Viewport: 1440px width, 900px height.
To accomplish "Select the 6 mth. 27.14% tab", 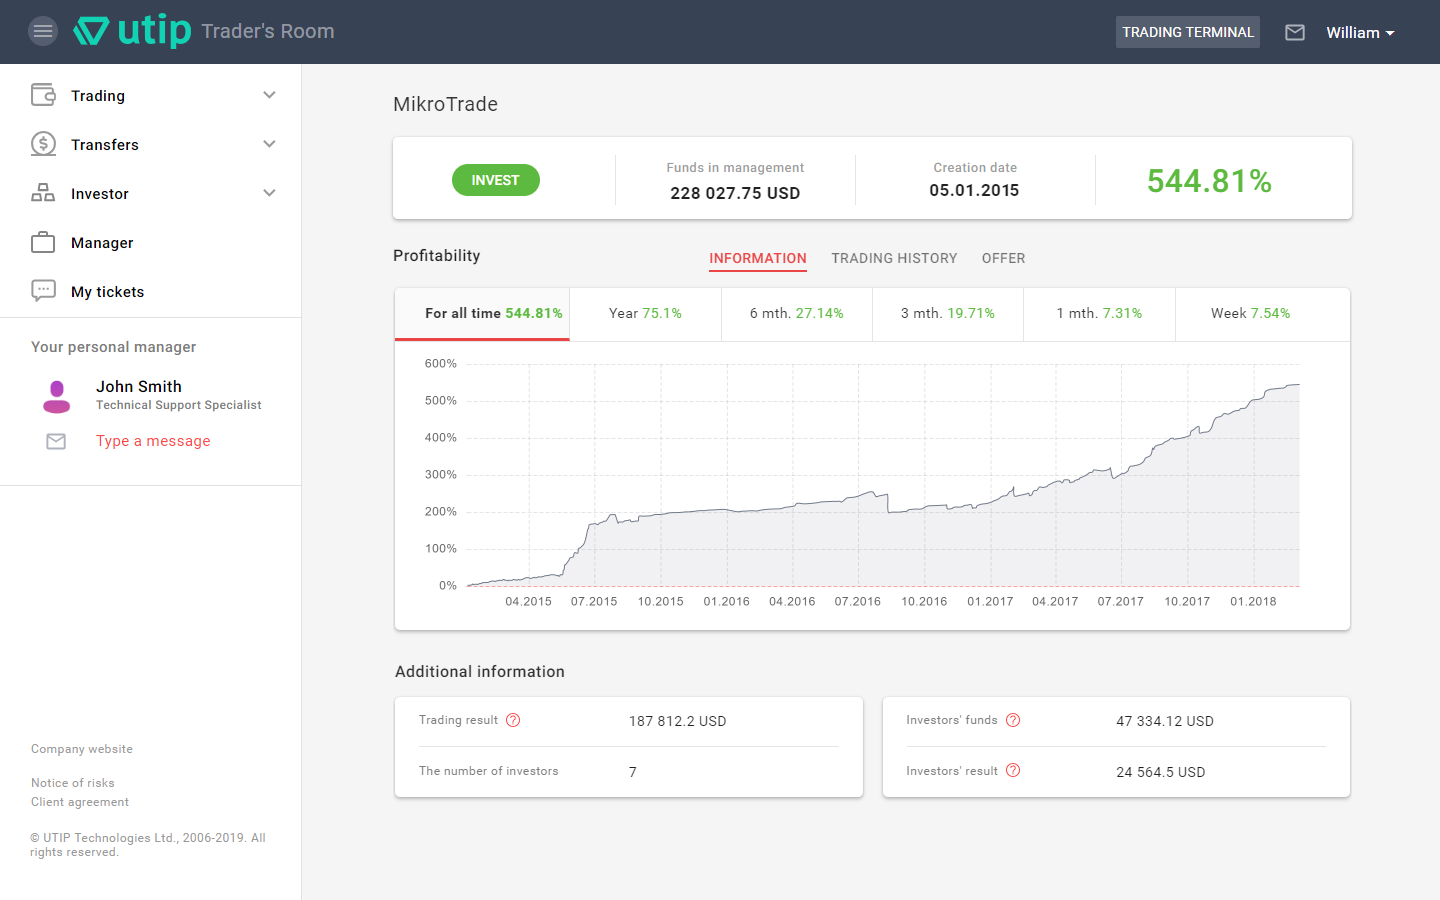I will (x=797, y=314).
